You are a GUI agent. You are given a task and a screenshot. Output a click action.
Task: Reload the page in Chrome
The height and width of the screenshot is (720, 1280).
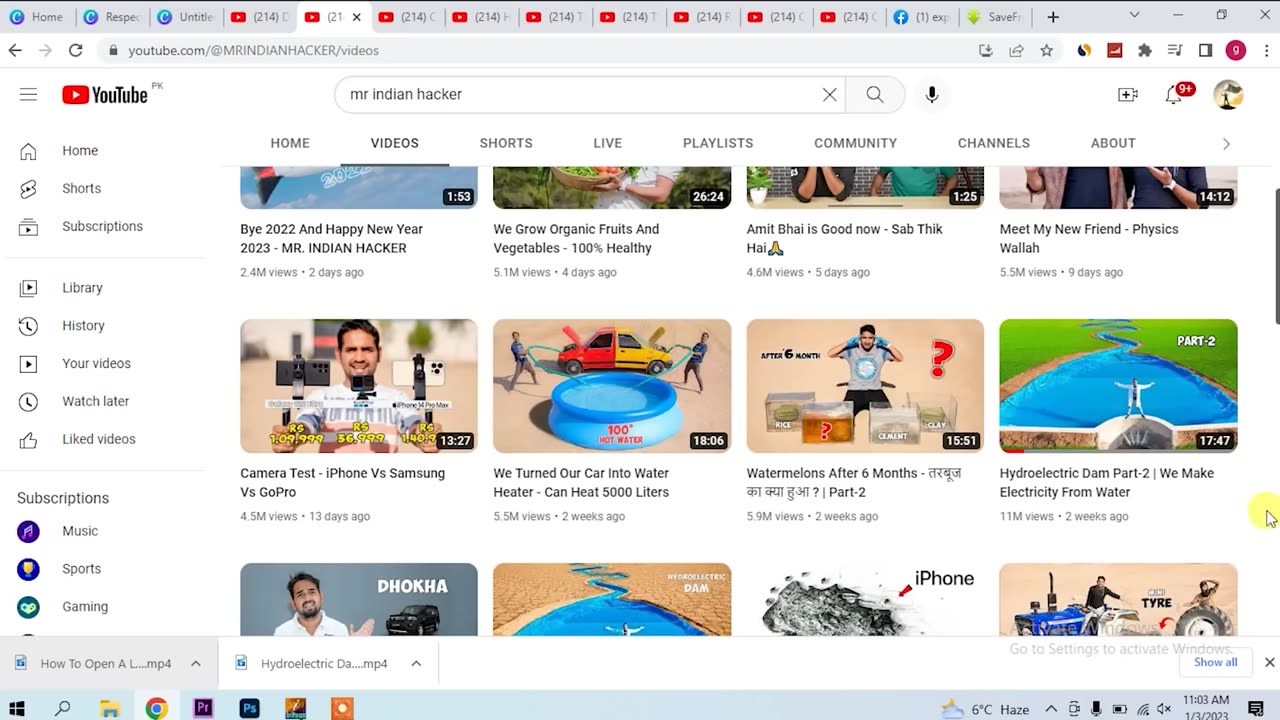pos(75,50)
